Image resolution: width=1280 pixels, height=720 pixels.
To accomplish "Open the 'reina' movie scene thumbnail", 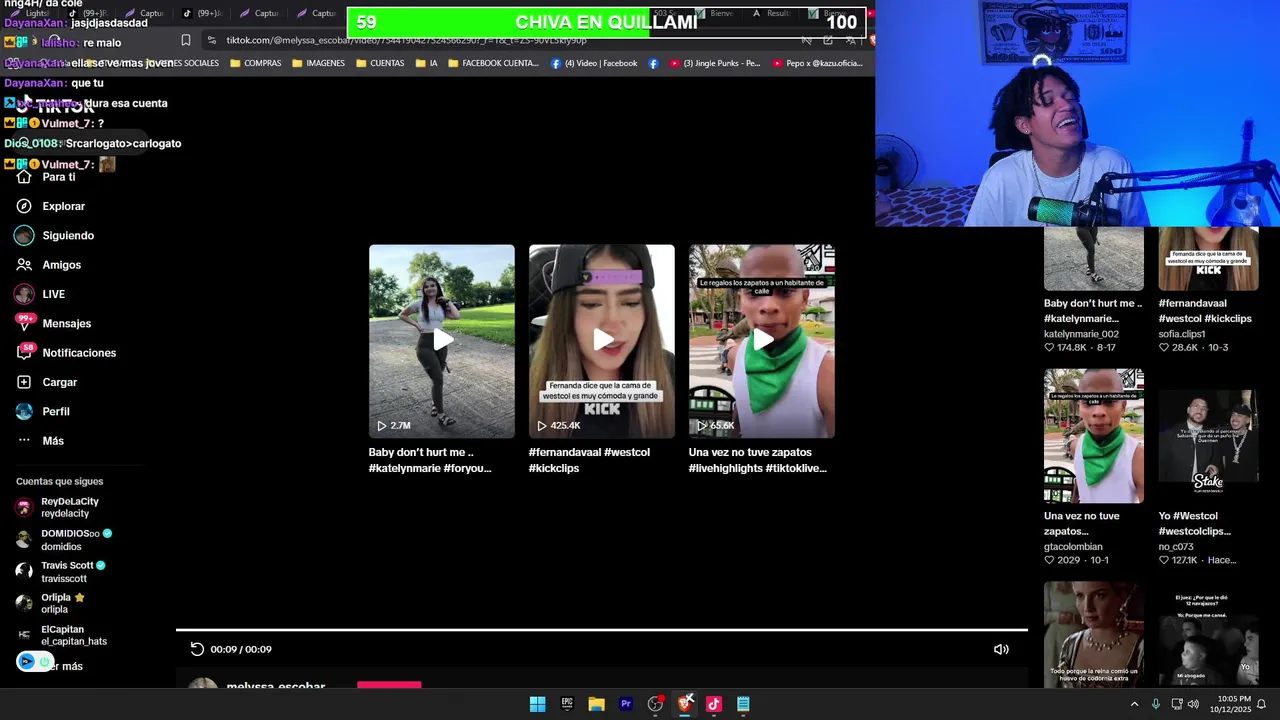I will click(x=1094, y=634).
